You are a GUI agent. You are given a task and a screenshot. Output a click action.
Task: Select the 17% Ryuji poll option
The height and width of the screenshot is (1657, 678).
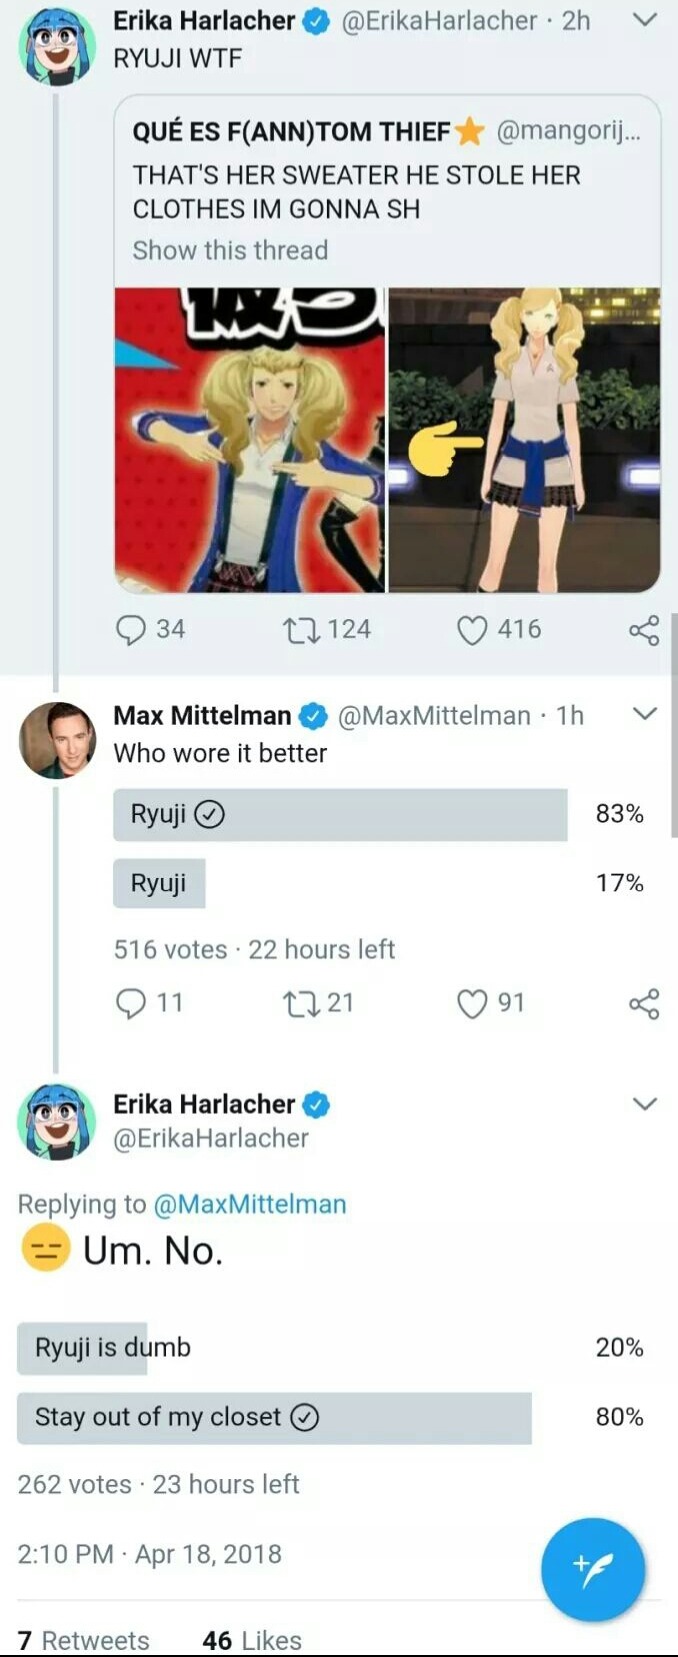(159, 884)
